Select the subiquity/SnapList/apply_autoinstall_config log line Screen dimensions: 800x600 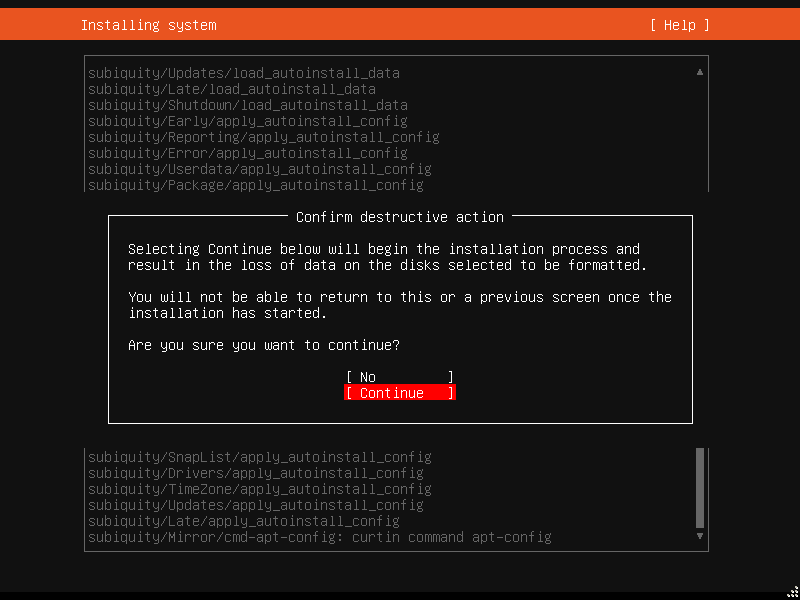(x=260, y=457)
